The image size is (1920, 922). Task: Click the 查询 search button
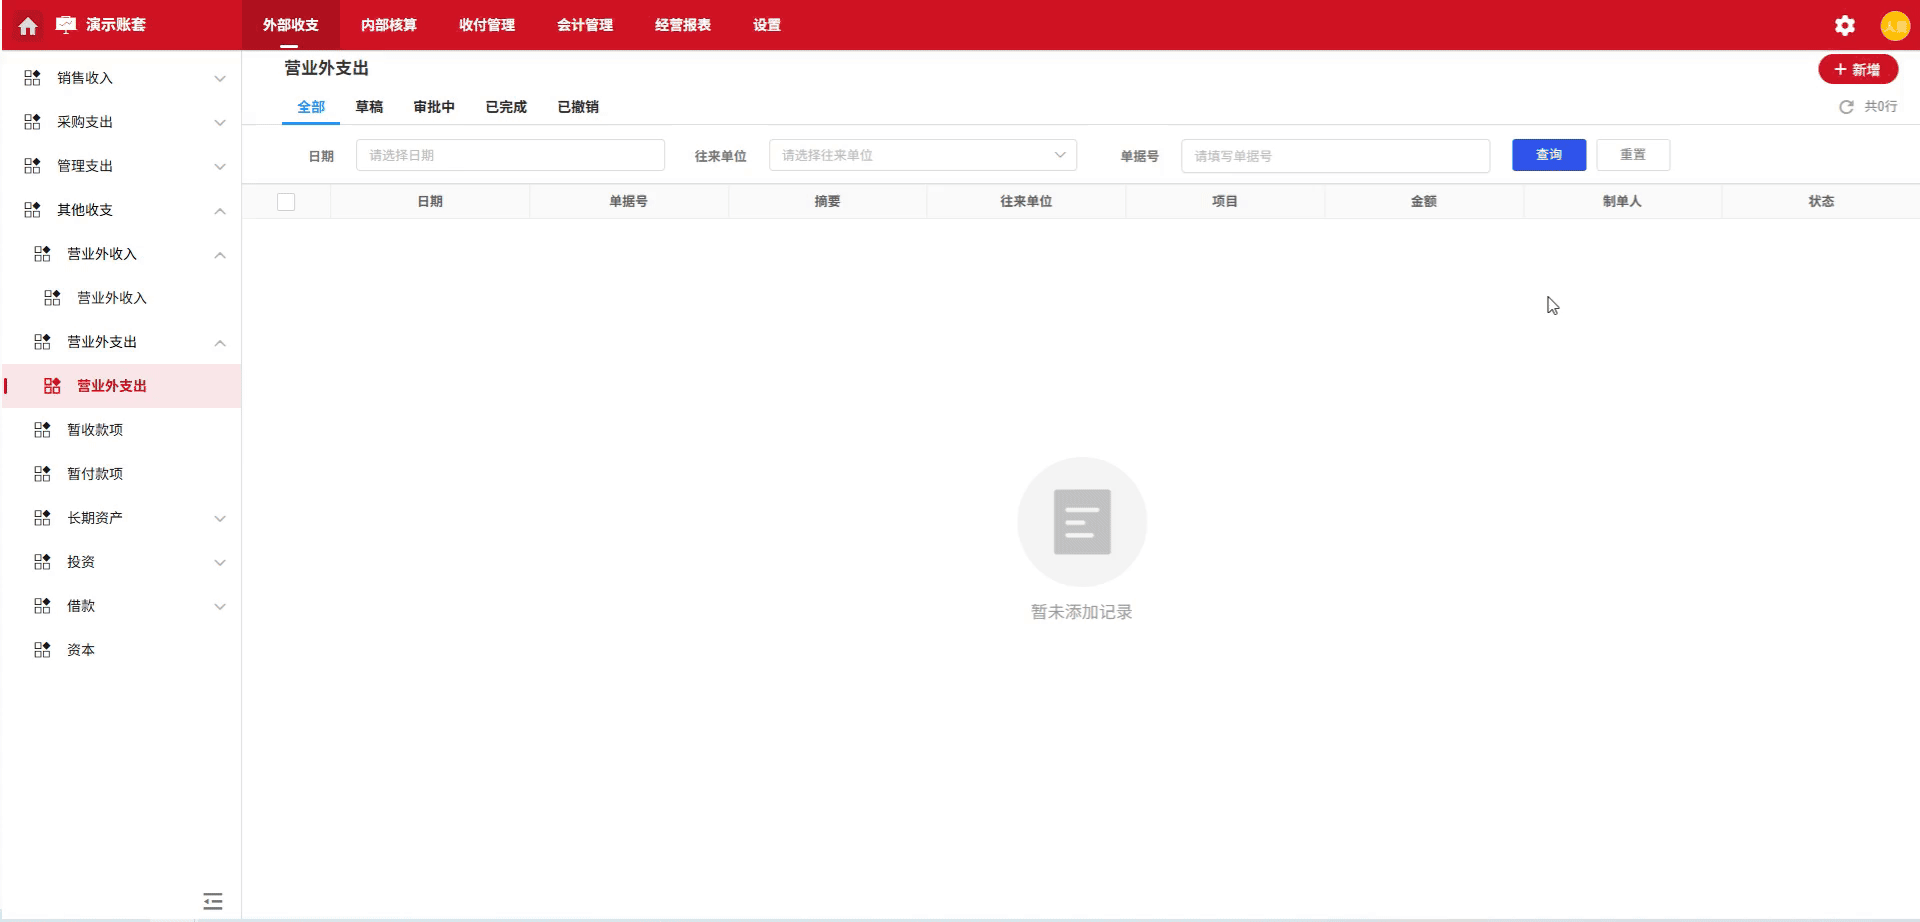1548,154
